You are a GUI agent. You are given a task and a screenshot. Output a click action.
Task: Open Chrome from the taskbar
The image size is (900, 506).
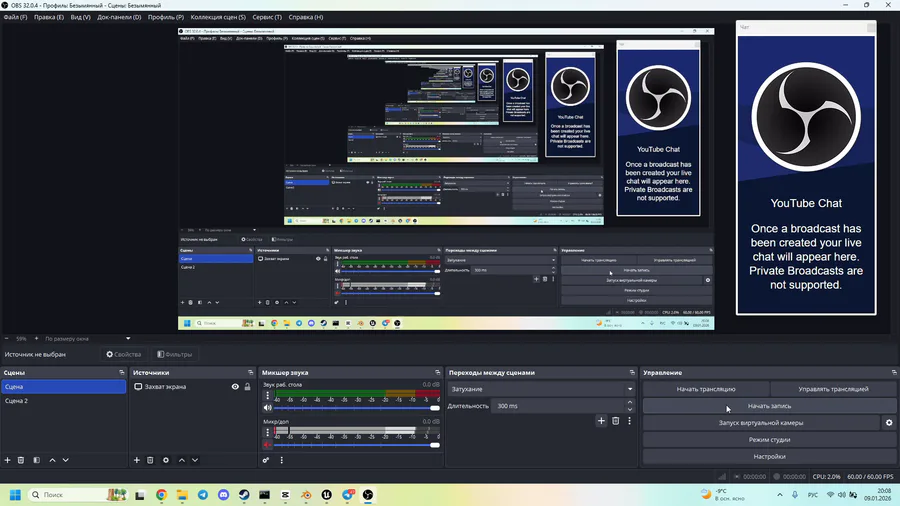(161, 495)
